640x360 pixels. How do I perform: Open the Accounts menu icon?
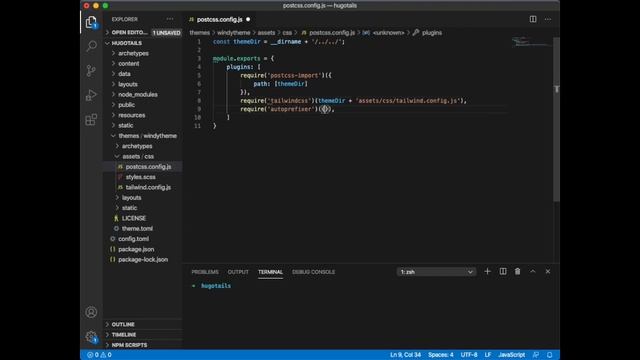(91, 312)
